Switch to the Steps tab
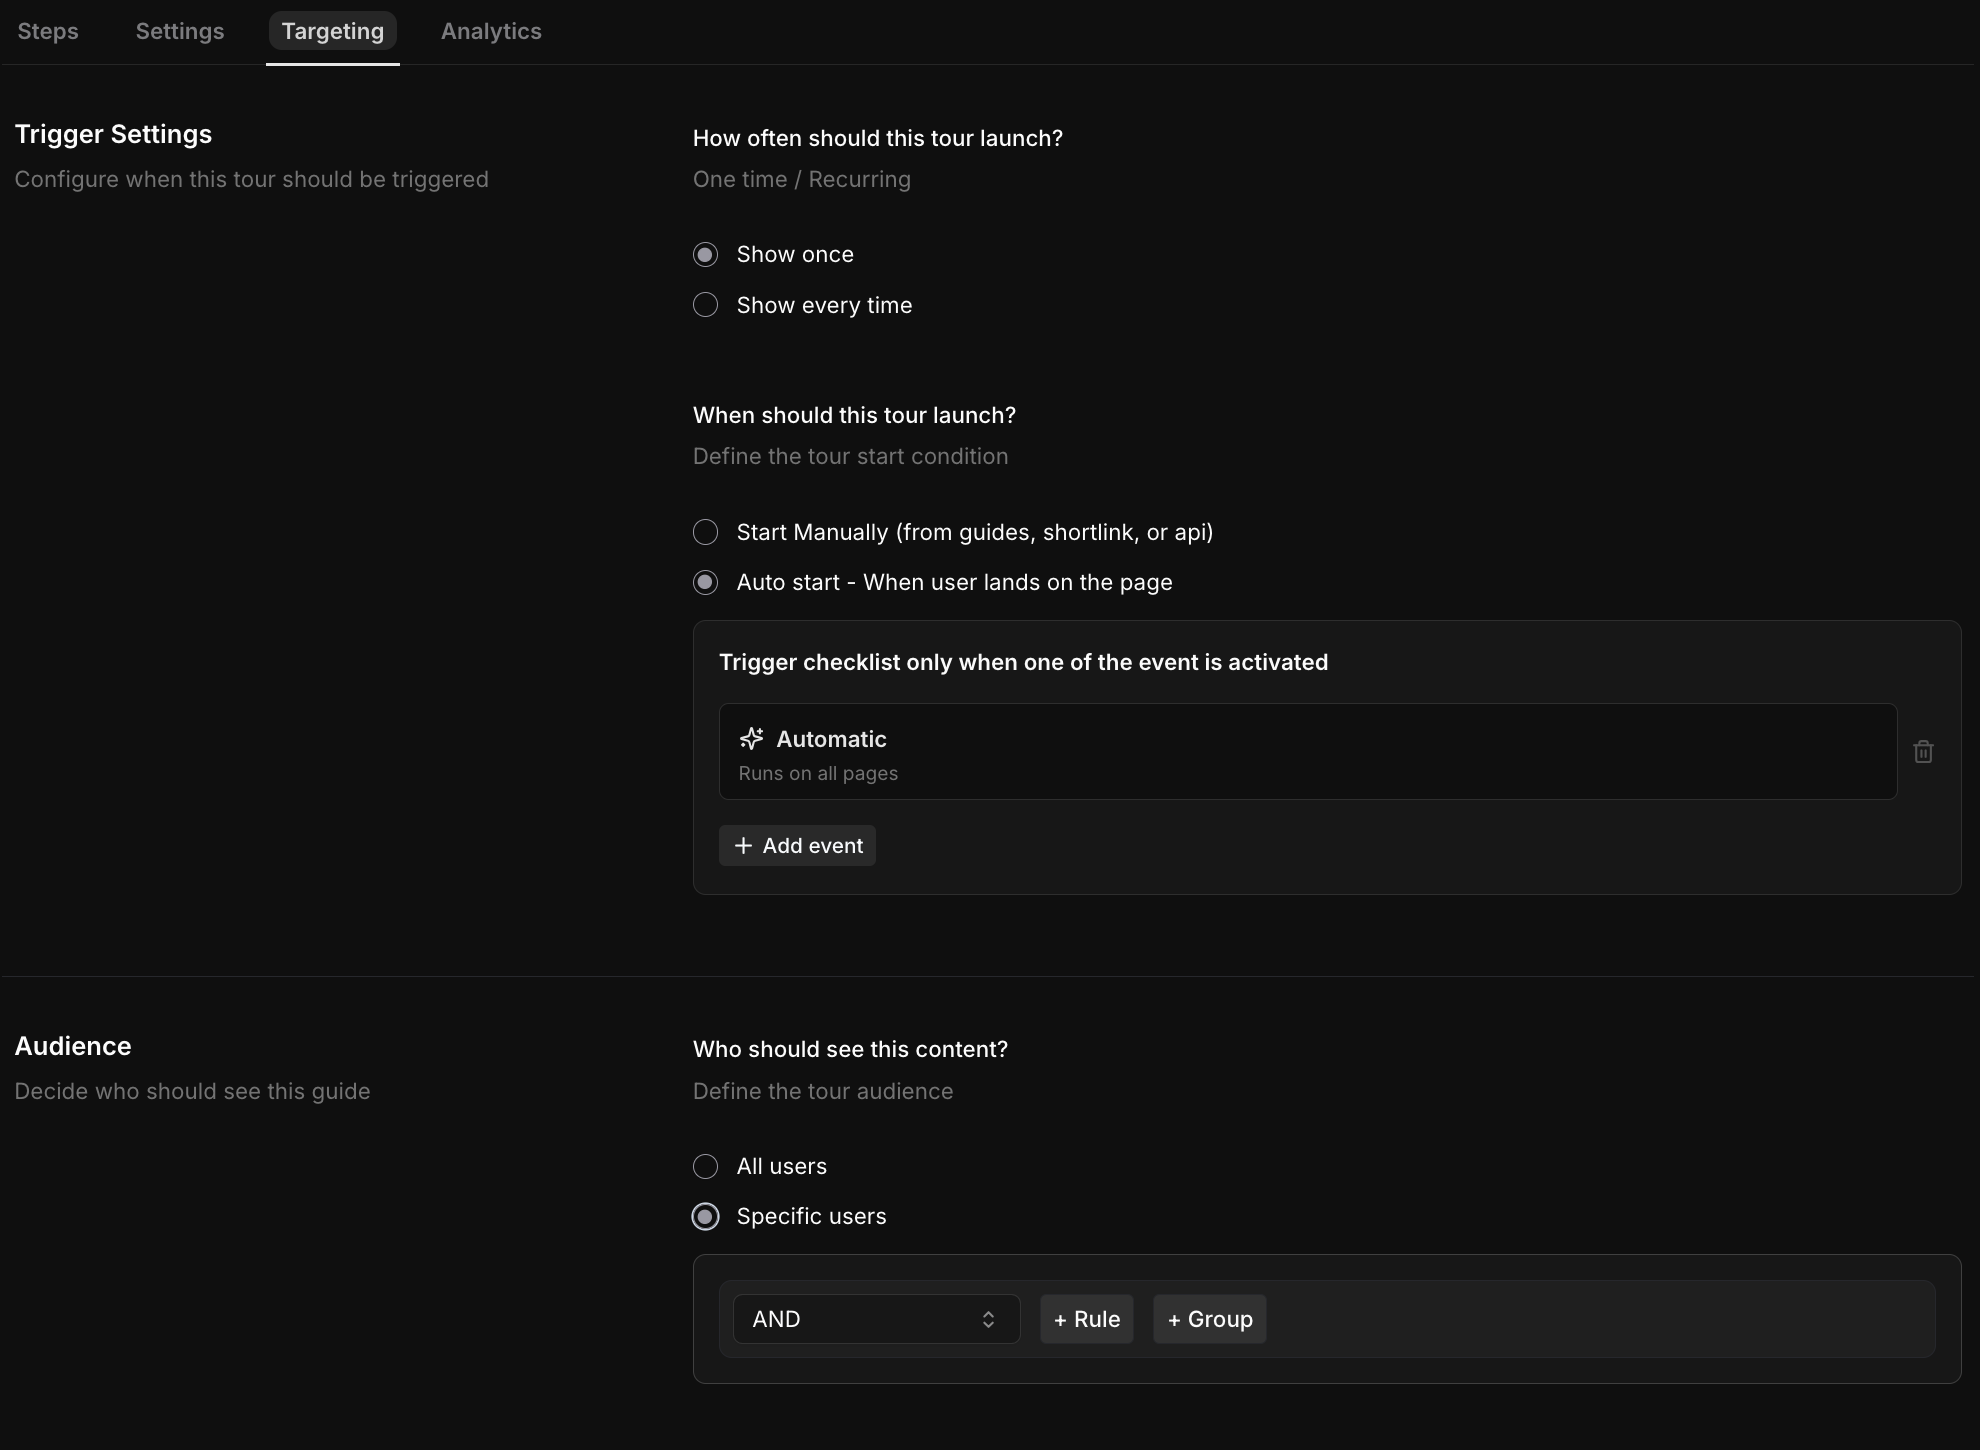1980x1450 pixels. click(x=48, y=31)
